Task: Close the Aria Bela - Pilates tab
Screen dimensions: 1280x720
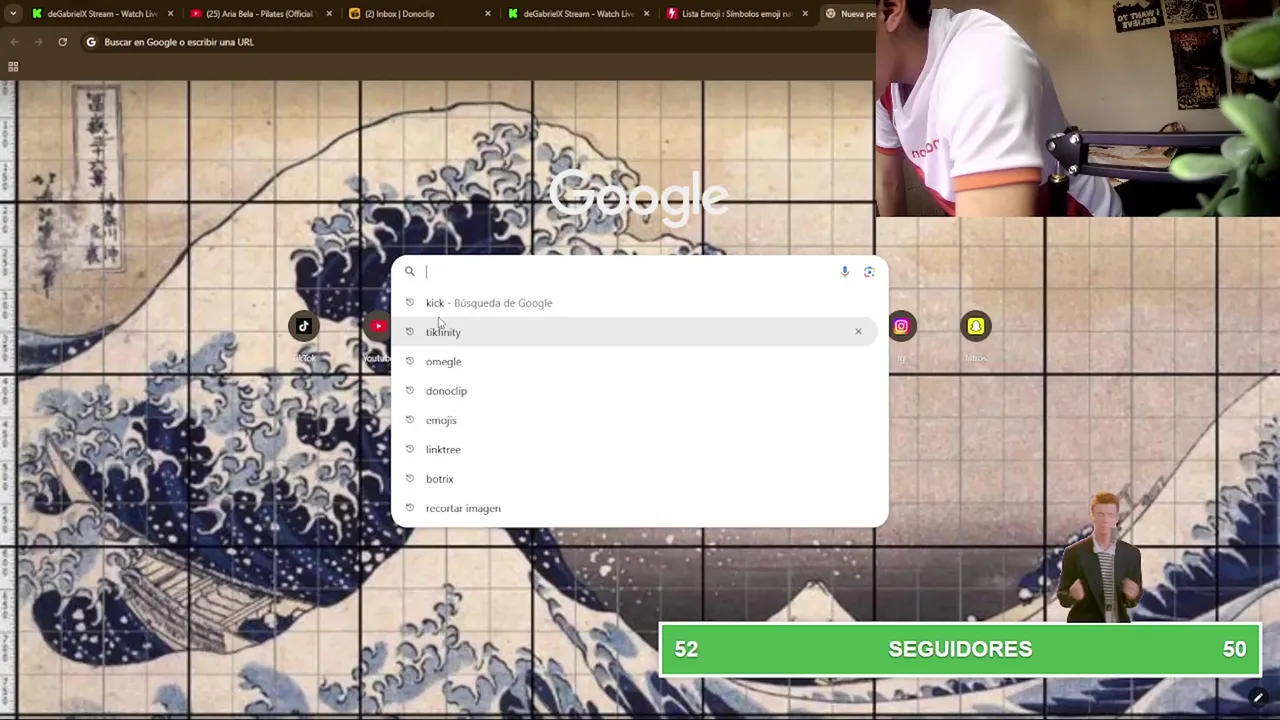Action: click(x=329, y=14)
